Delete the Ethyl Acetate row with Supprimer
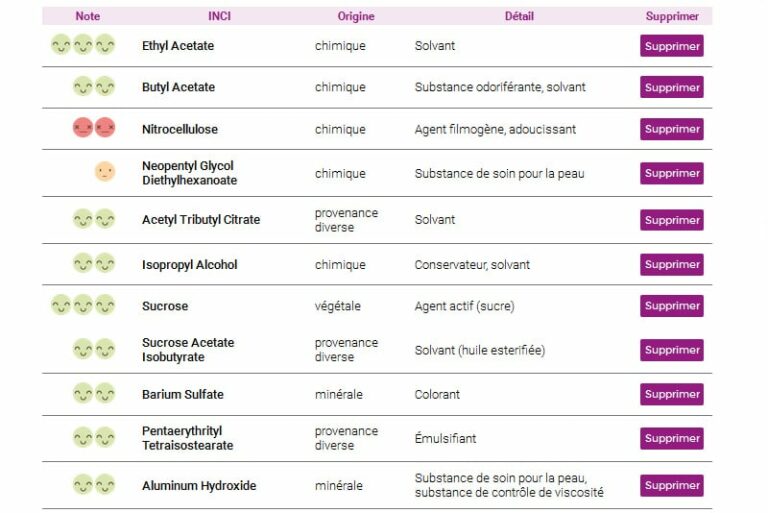Viewport: 768px width, 513px height. 672,46
